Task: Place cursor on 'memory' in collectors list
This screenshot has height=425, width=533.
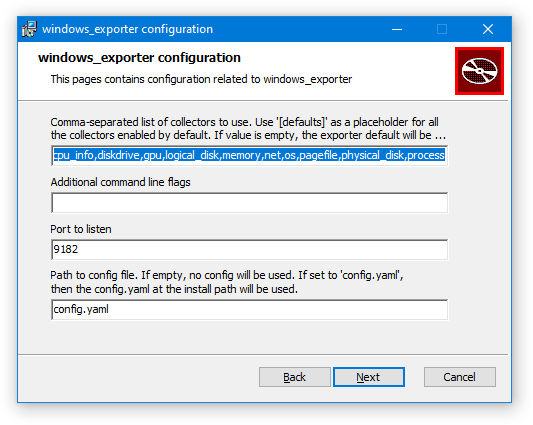Action: [x=241, y=155]
